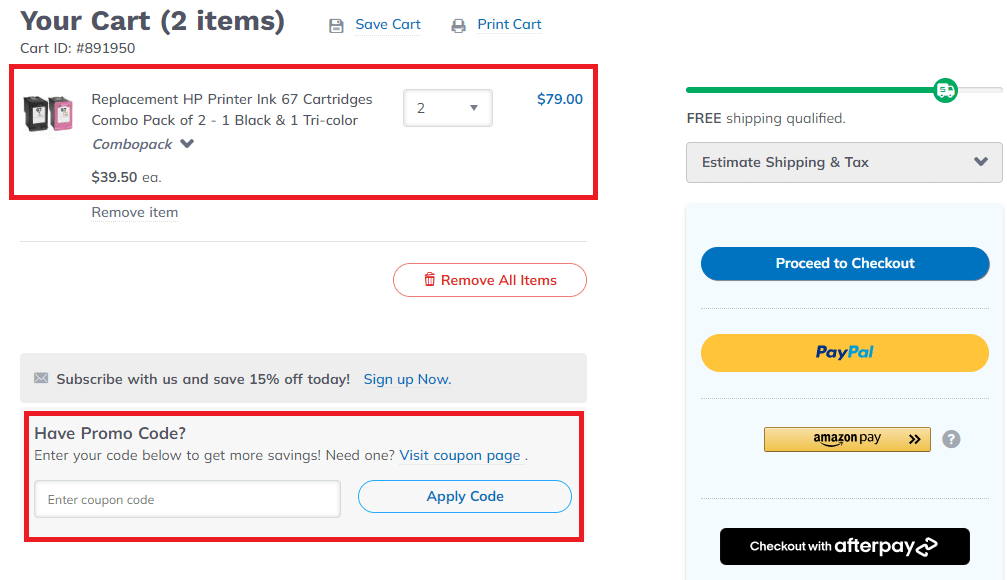Expand the Estimate Shipping & Tax section
This screenshot has height=580, width=1007.
coord(844,162)
